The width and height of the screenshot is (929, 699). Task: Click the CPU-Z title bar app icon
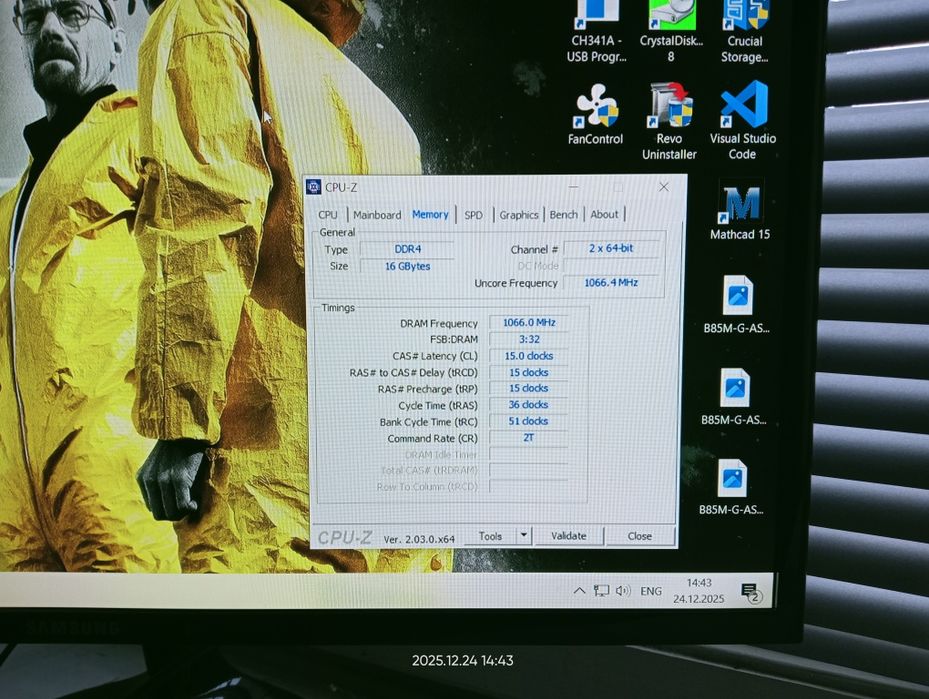coord(313,187)
